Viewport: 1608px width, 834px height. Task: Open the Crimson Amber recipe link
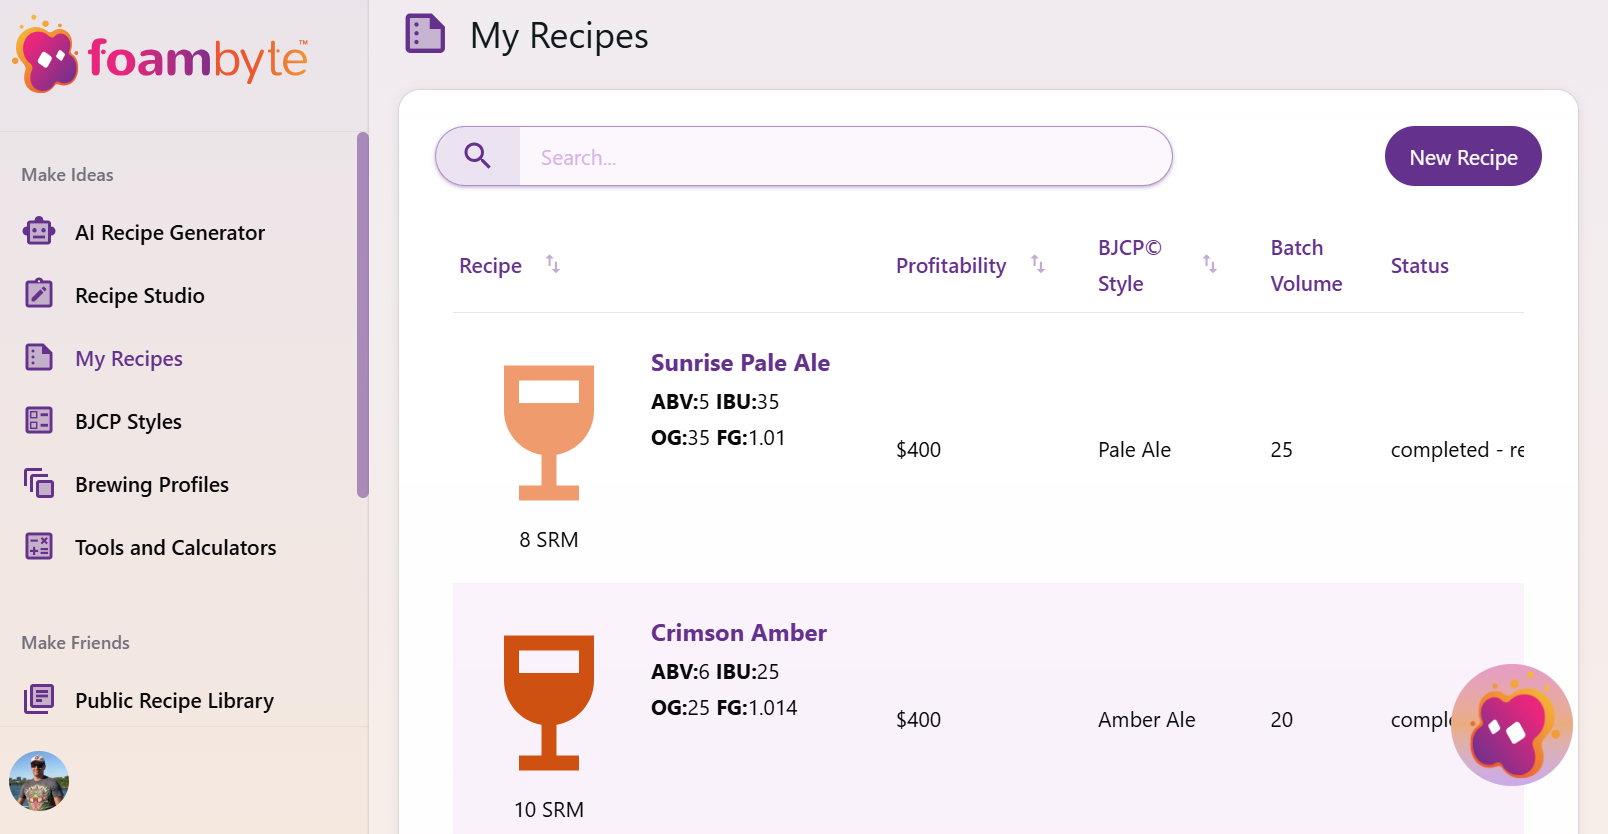[738, 633]
